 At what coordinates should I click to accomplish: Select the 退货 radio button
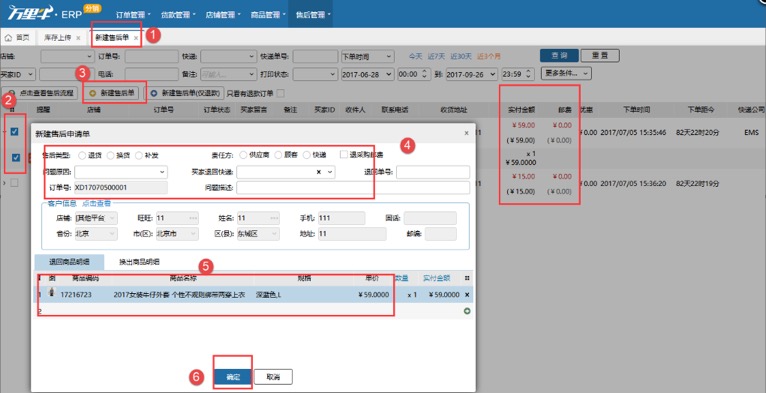click(82, 155)
